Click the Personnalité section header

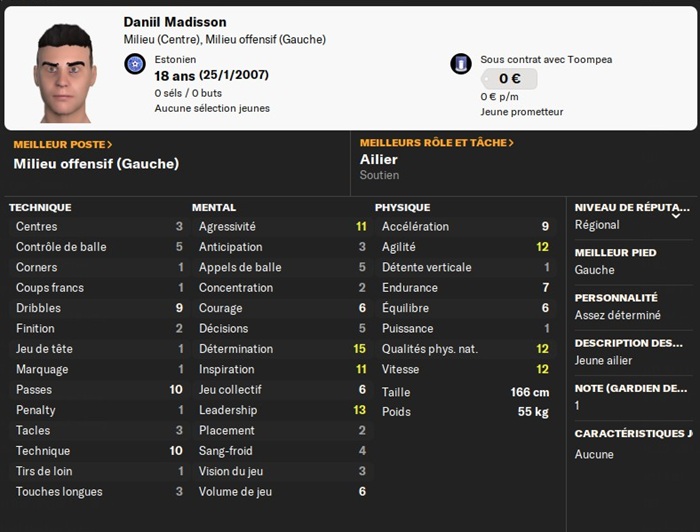(x=616, y=298)
